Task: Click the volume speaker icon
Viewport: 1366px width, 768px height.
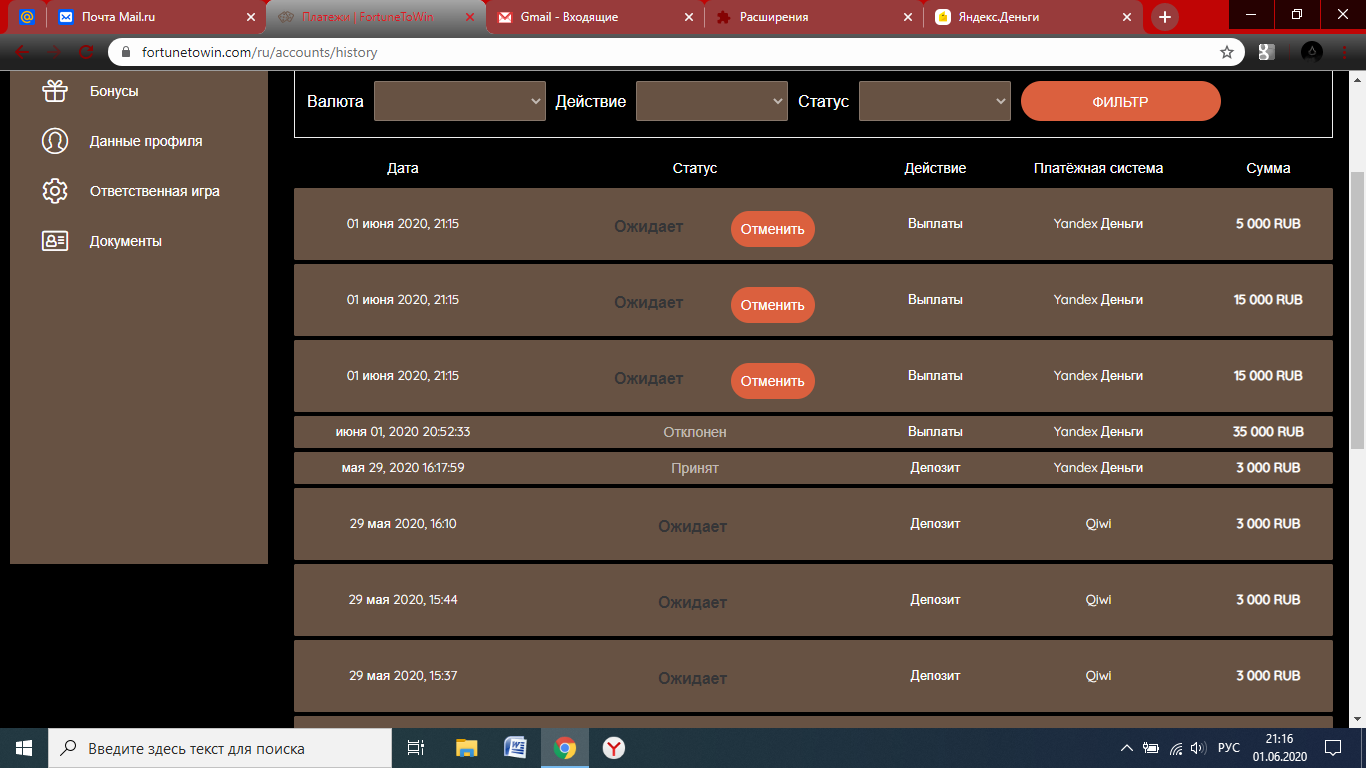Action: pyautogui.click(x=1199, y=748)
